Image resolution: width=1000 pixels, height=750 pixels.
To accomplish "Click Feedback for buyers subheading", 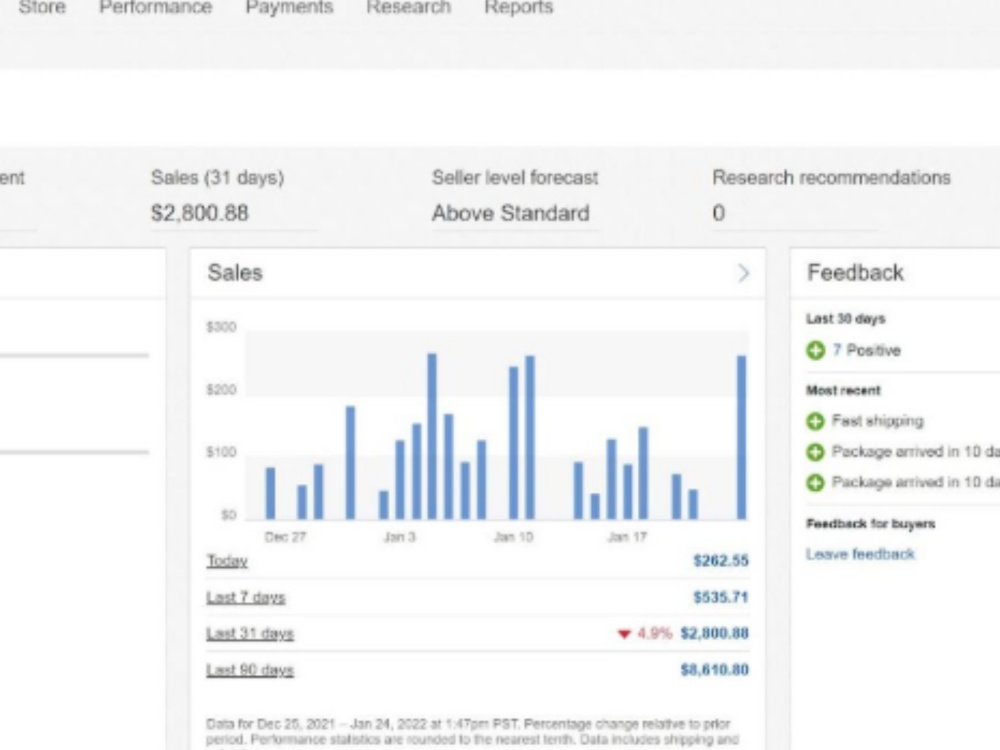I will click(x=871, y=524).
